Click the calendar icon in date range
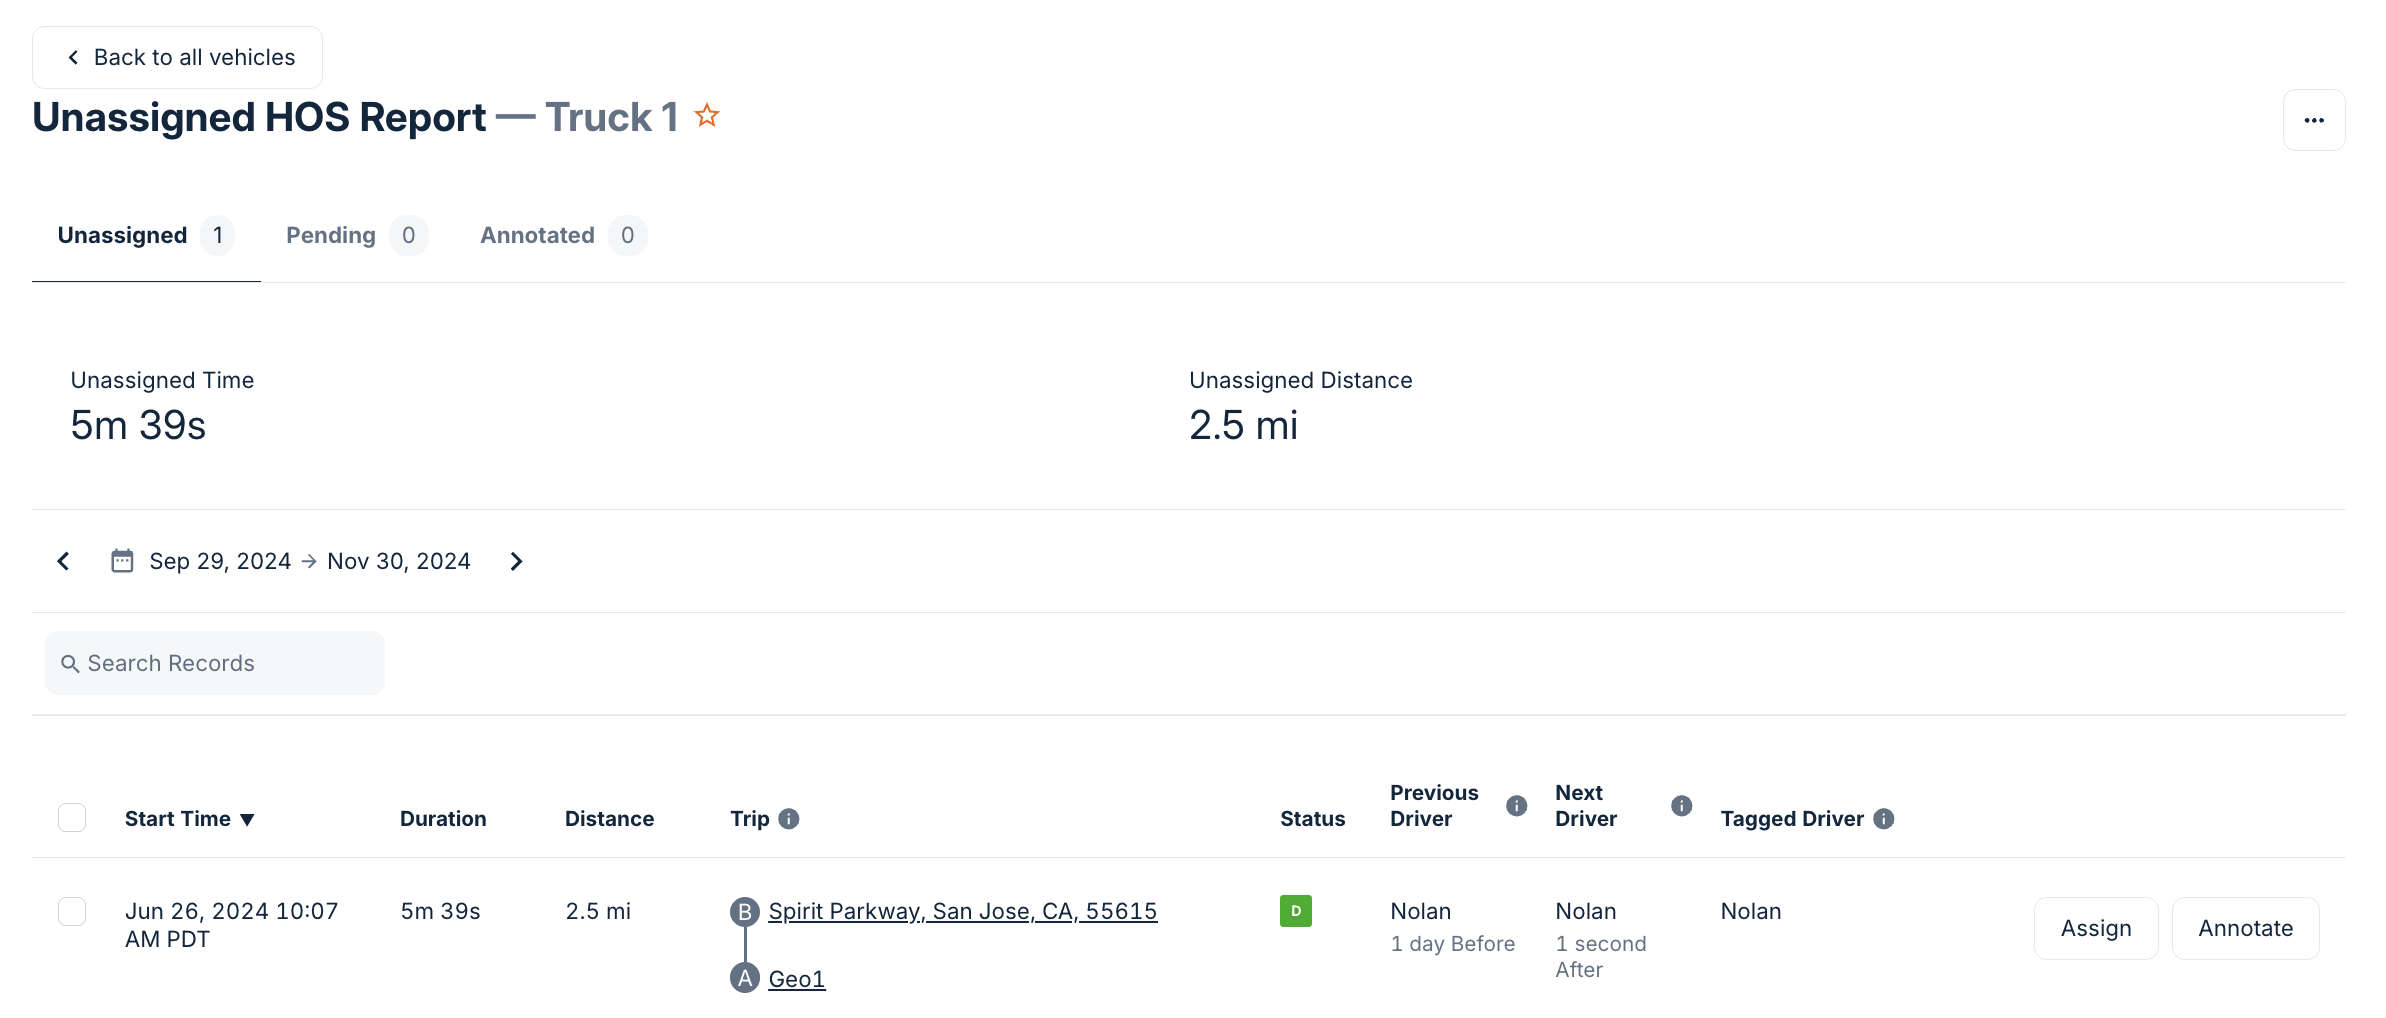The width and height of the screenshot is (2386, 1018). click(122, 561)
